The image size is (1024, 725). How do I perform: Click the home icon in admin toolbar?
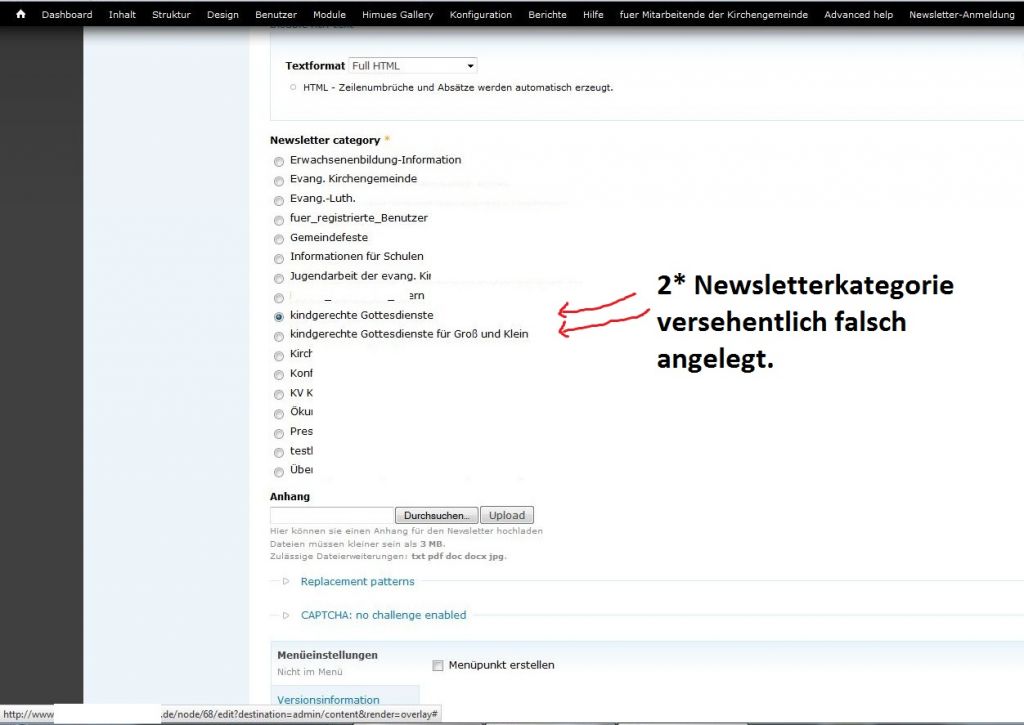point(20,14)
